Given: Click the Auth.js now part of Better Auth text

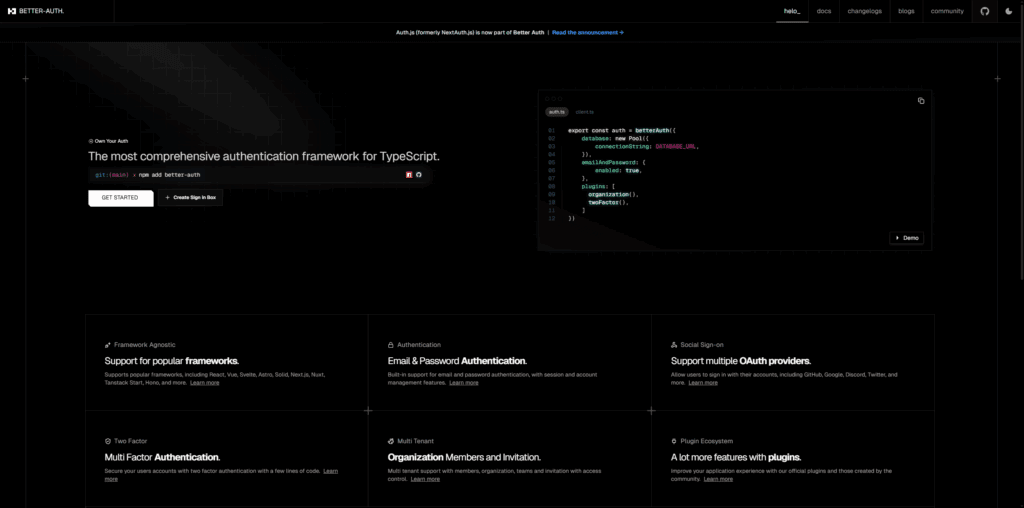Looking at the screenshot, I should coord(470,32).
